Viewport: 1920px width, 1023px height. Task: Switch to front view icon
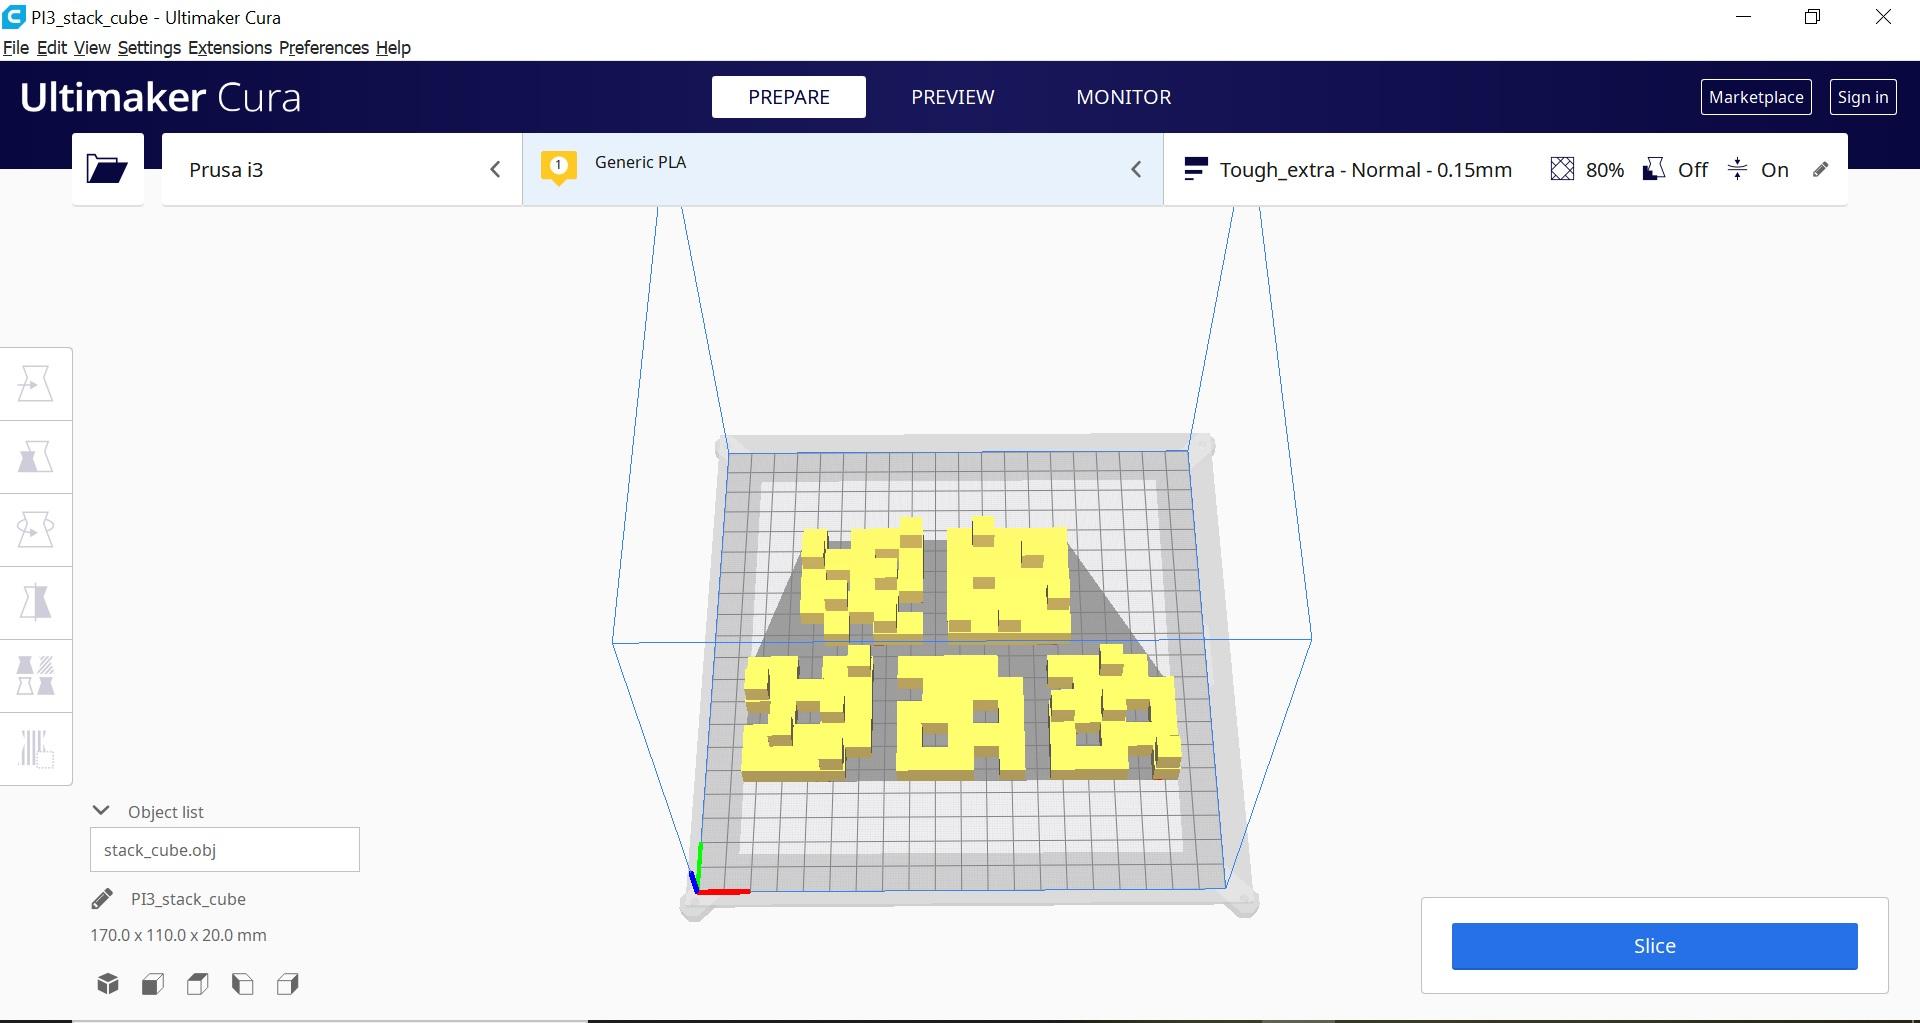(153, 984)
